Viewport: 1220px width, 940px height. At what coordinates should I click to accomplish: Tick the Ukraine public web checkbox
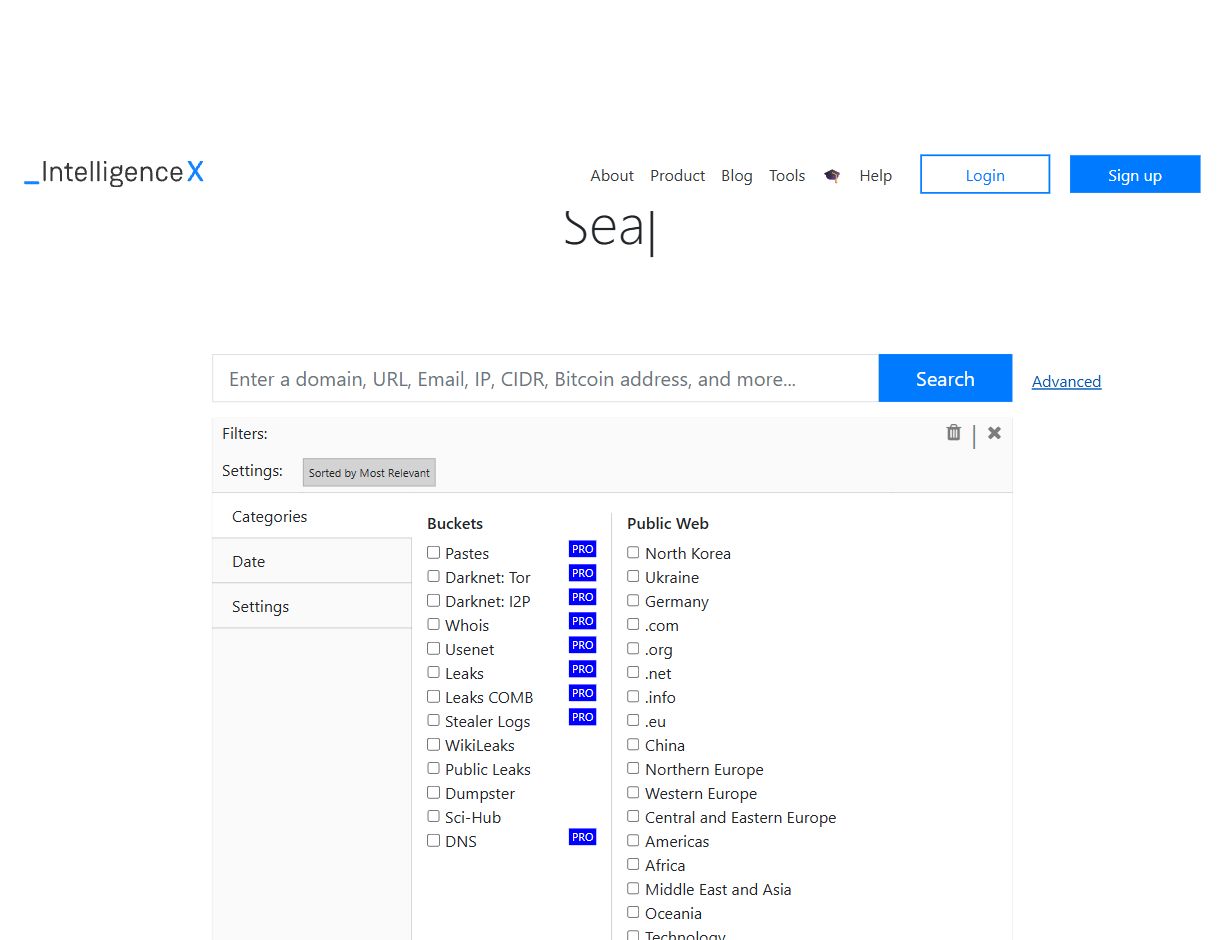coord(633,576)
